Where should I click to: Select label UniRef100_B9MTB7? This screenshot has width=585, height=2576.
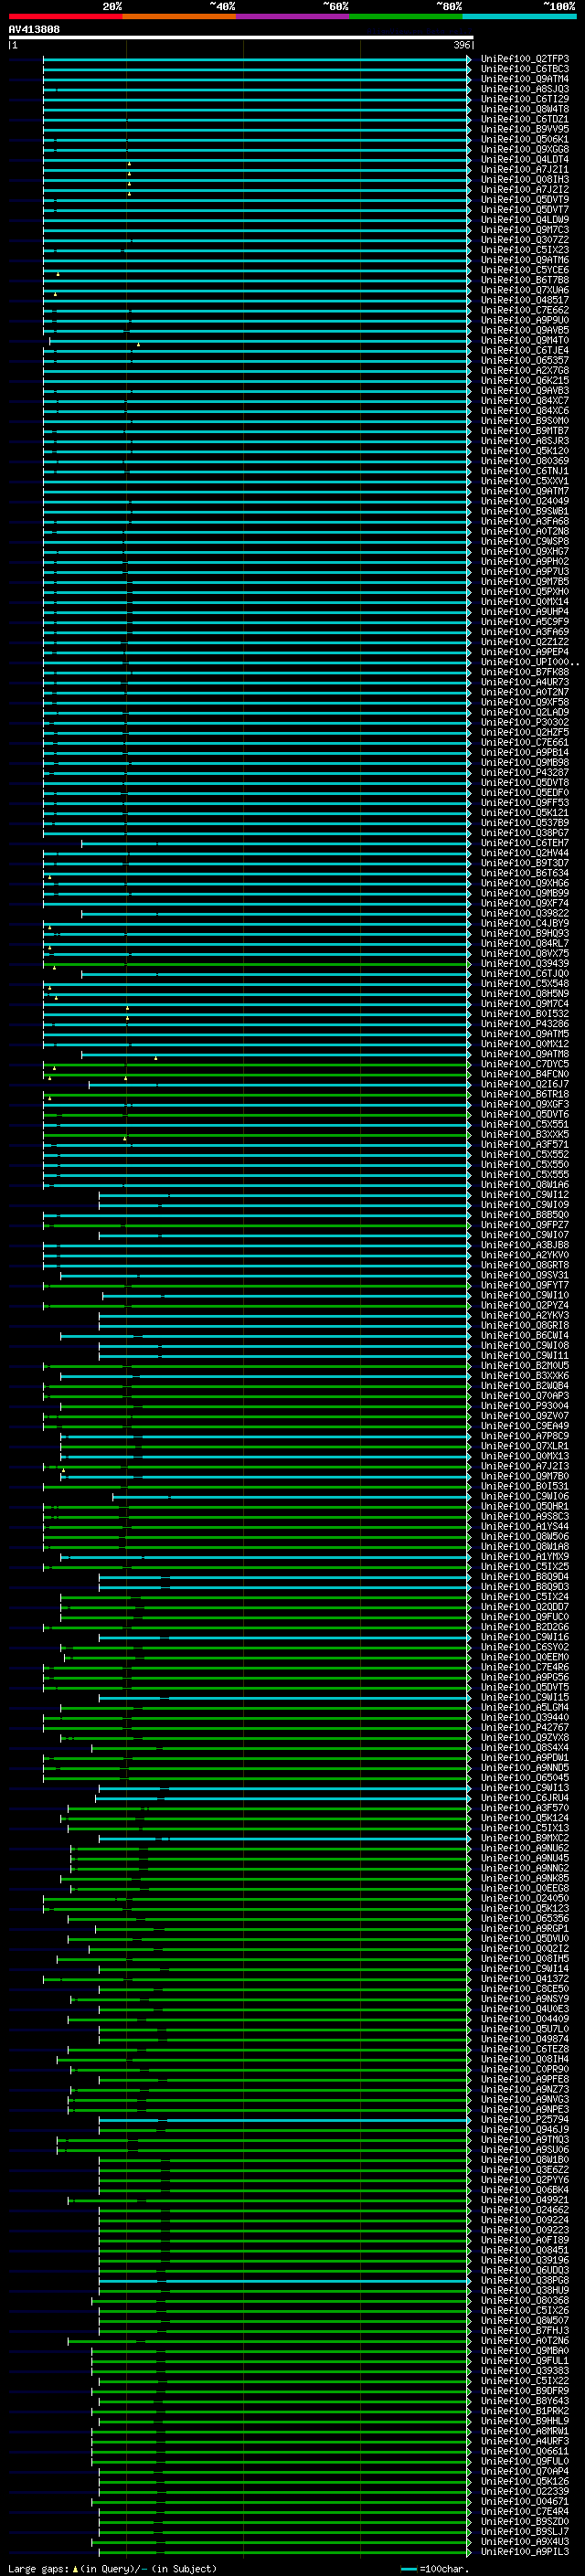[525, 431]
